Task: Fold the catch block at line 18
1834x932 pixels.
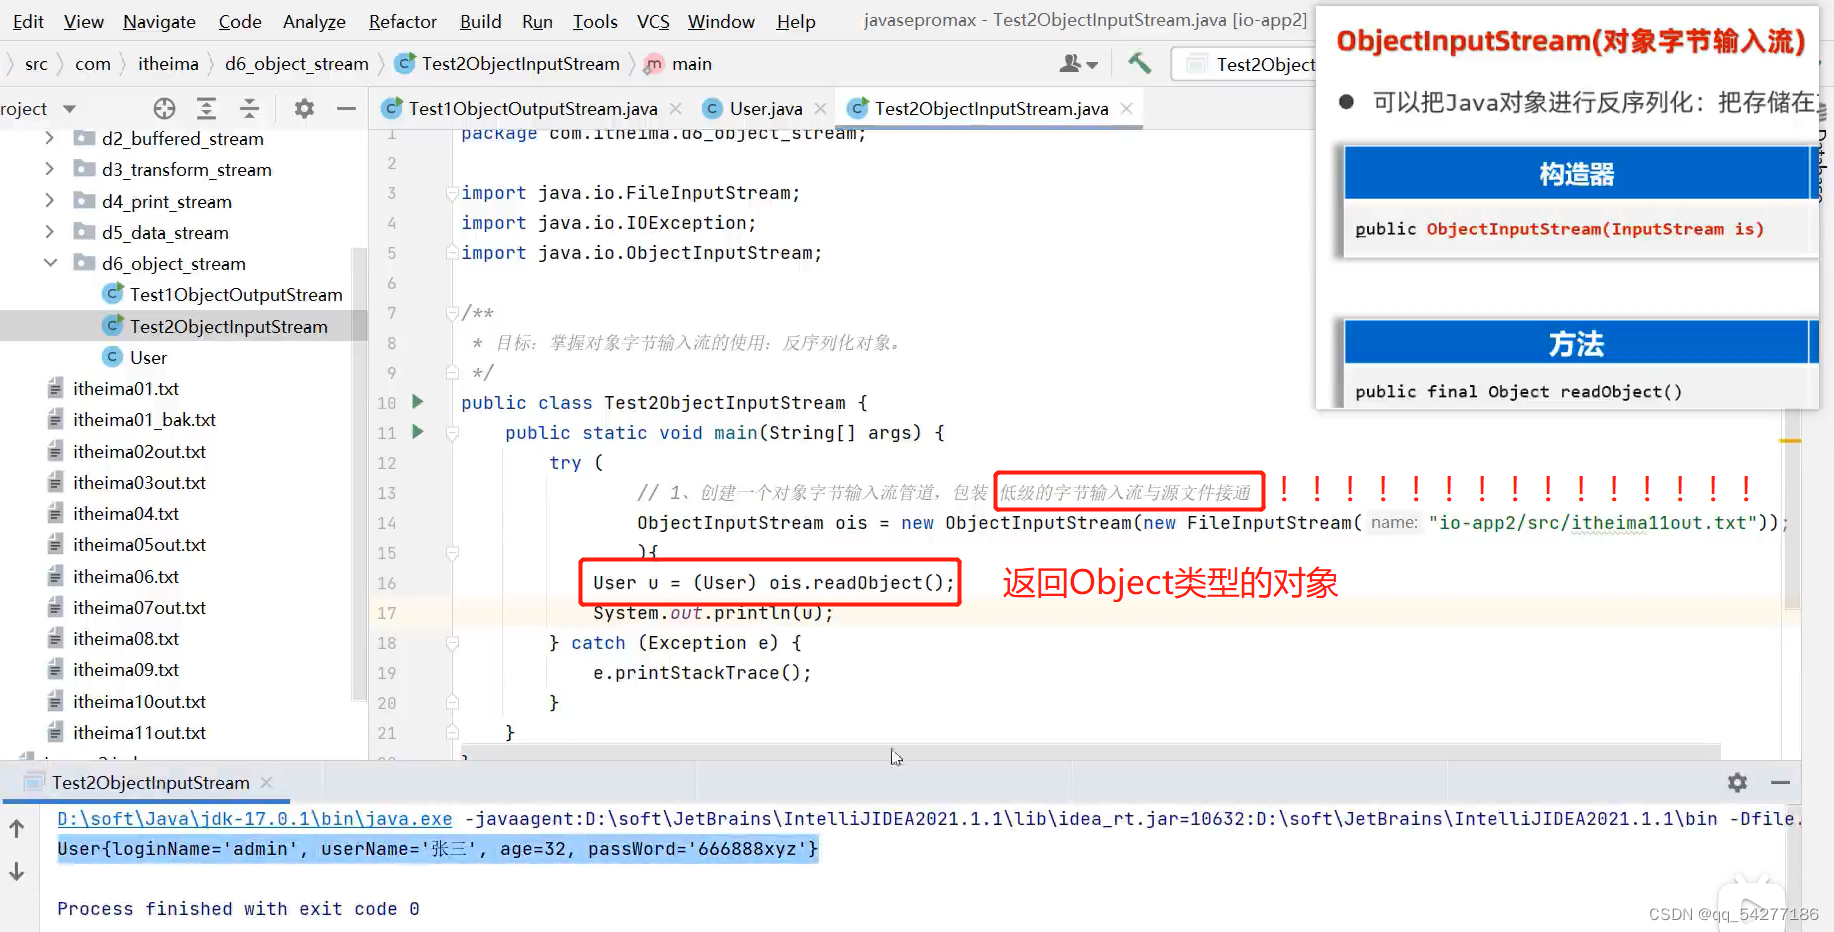Action: coord(452,643)
